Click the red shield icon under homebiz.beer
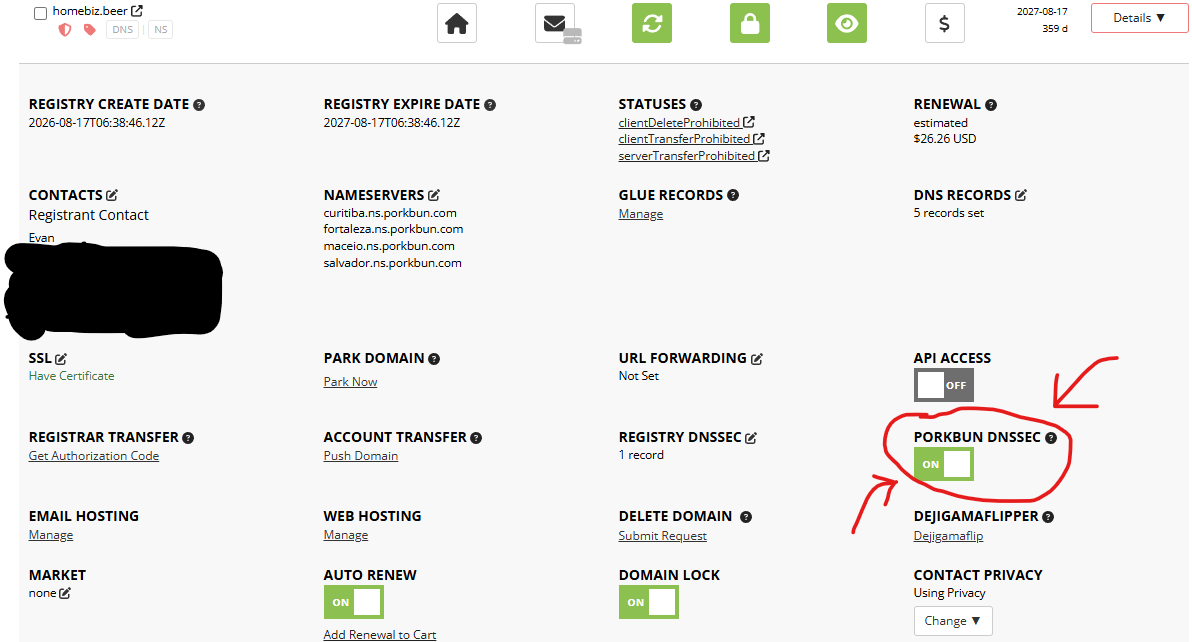The image size is (1192, 642). click(x=65, y=30)
